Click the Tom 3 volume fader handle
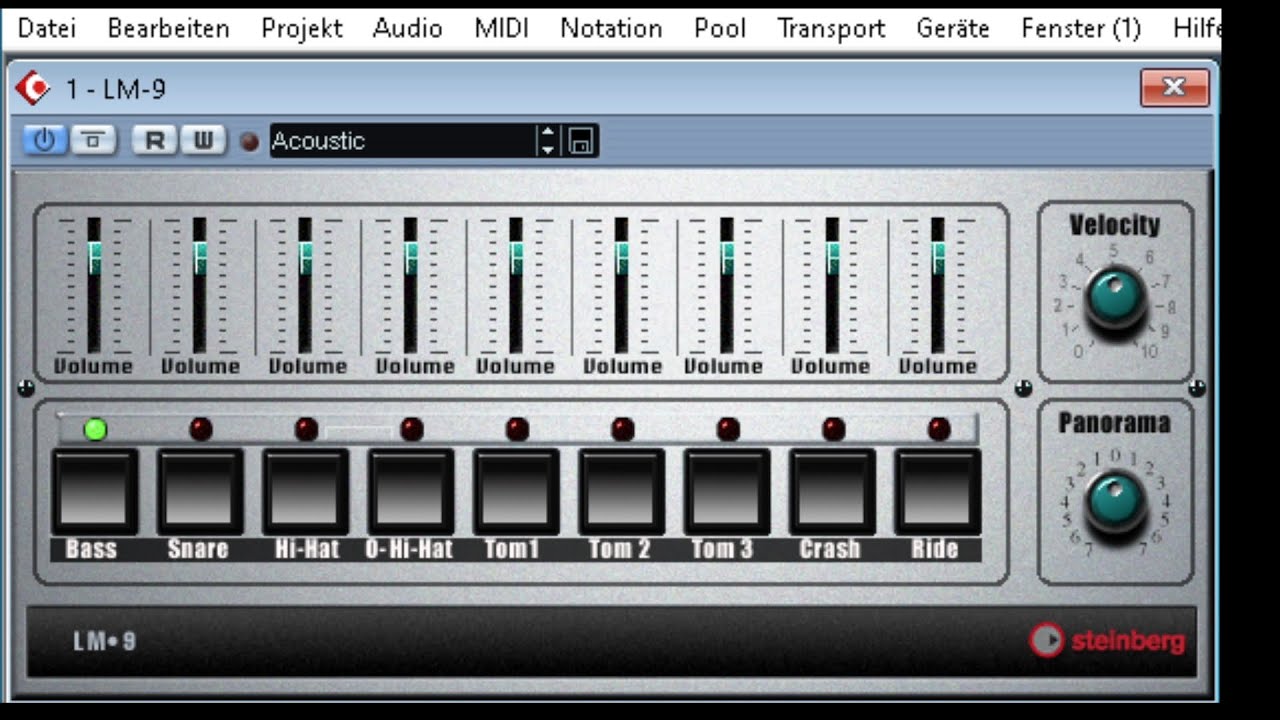Screen dimensions: 1280x720 pos(727,257)
